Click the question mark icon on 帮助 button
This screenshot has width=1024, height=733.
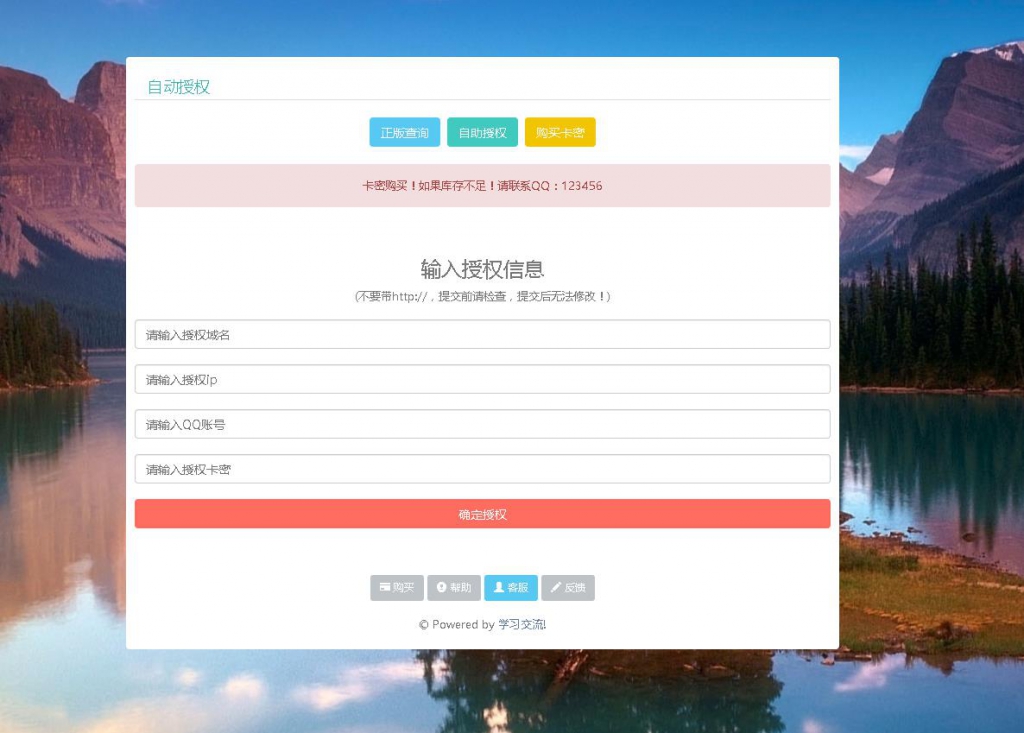click(442, 588)
